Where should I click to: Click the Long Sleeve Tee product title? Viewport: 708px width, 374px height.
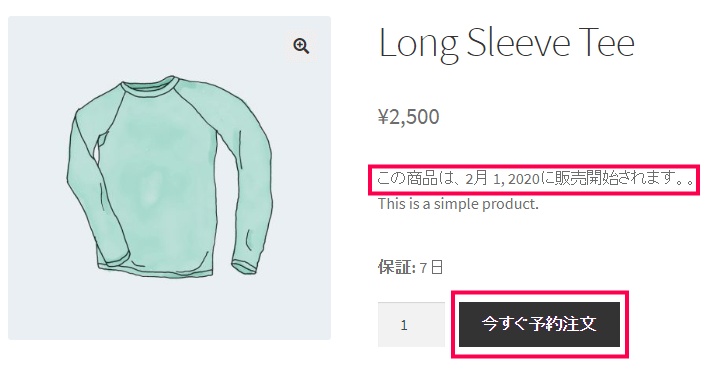tap(507, 43)
